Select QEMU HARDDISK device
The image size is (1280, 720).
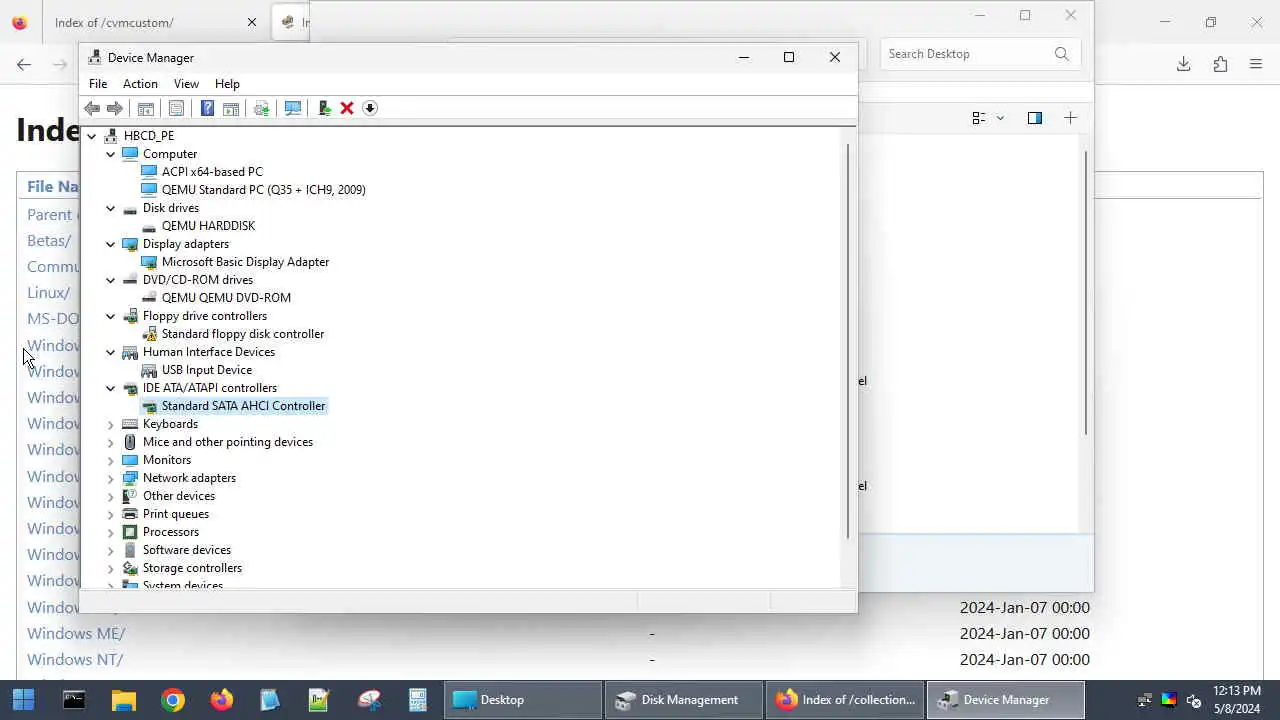(x=208, y=226)
